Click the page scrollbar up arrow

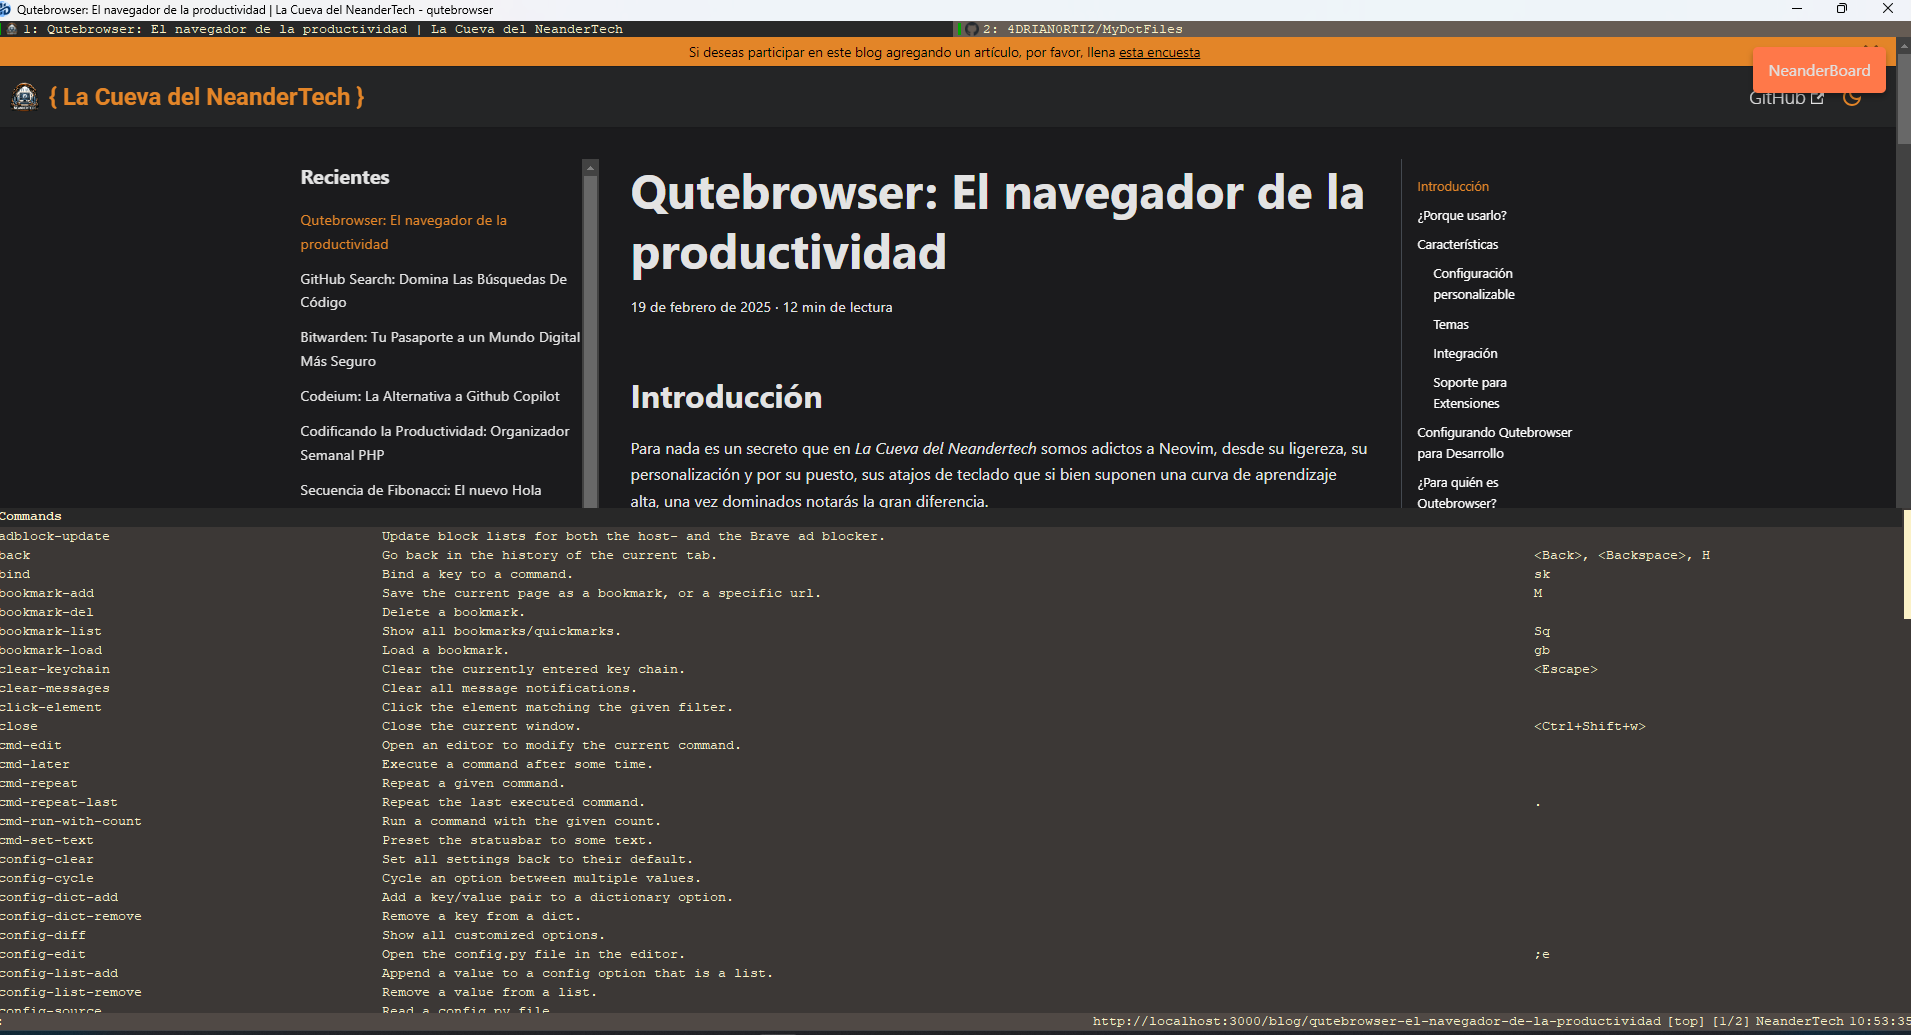[x=1903, y=45]
